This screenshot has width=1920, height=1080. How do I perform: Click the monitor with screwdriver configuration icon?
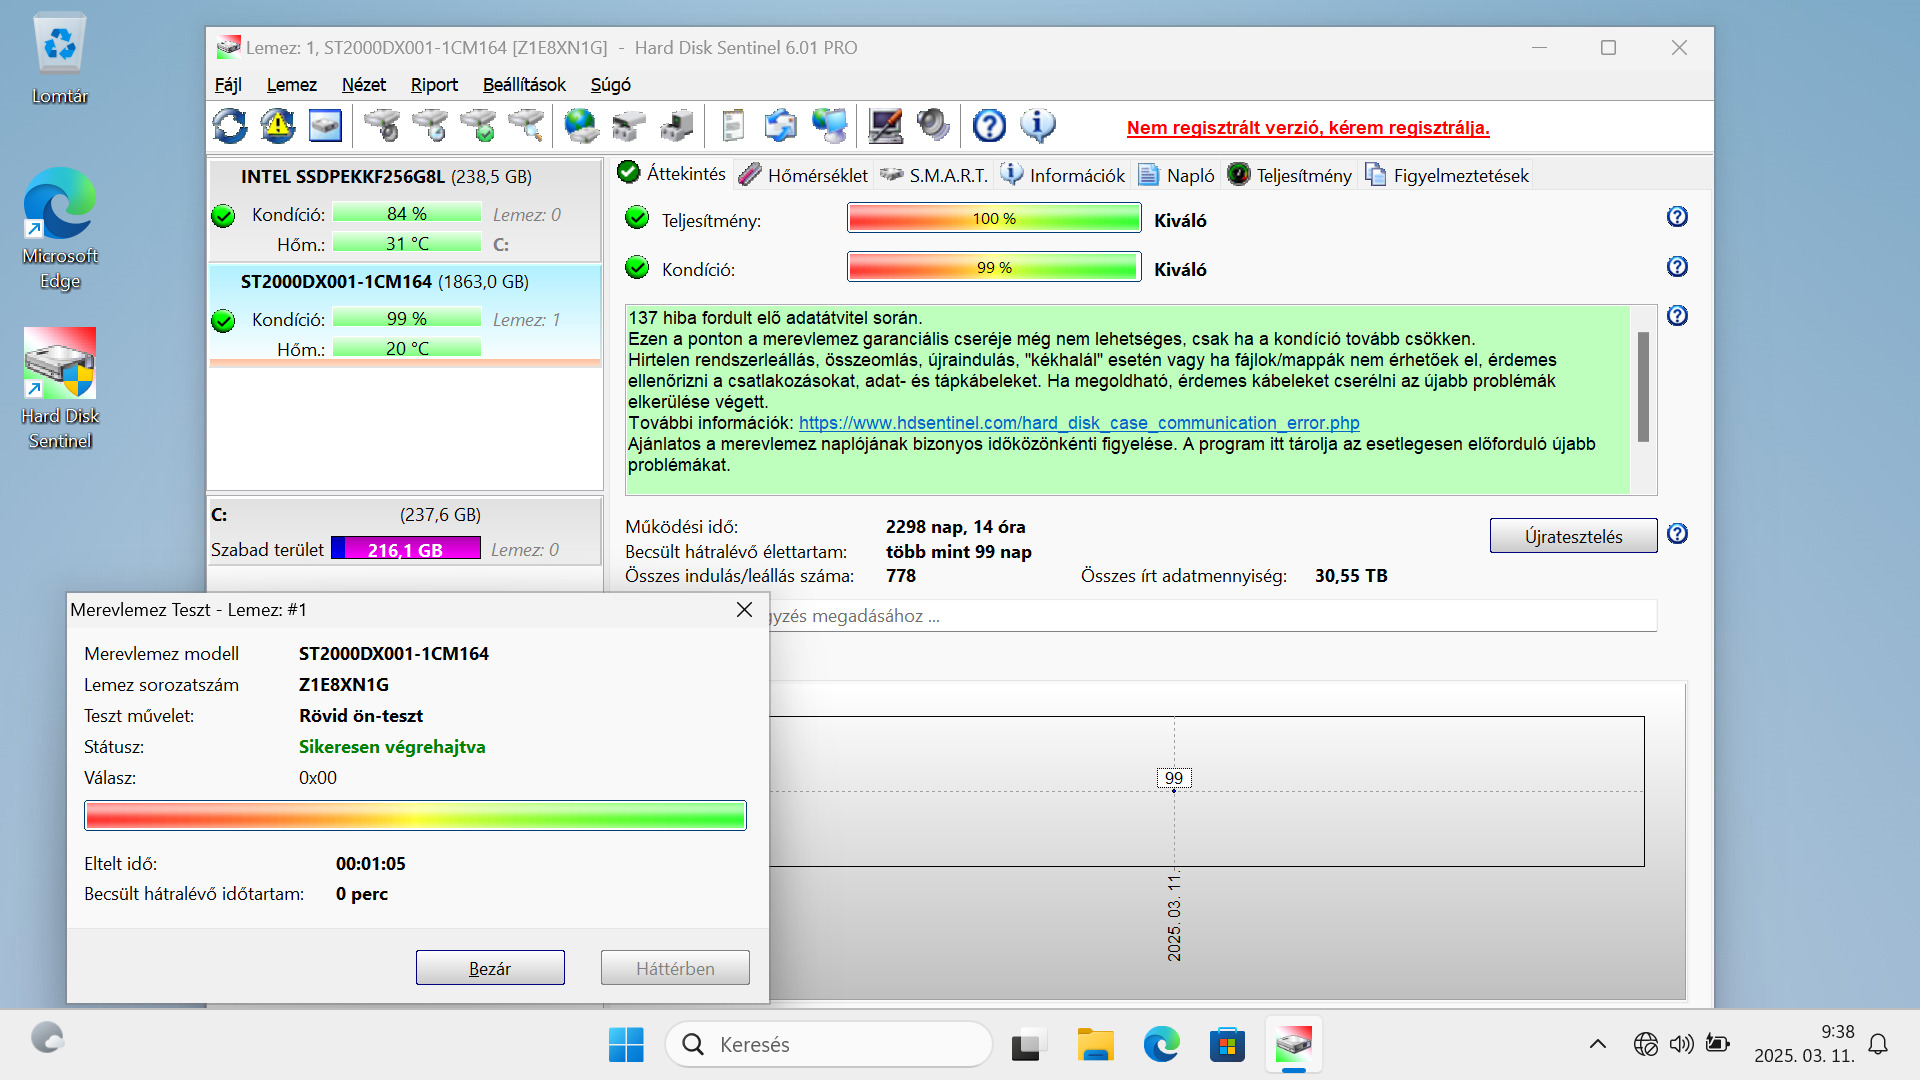(885, 126)
